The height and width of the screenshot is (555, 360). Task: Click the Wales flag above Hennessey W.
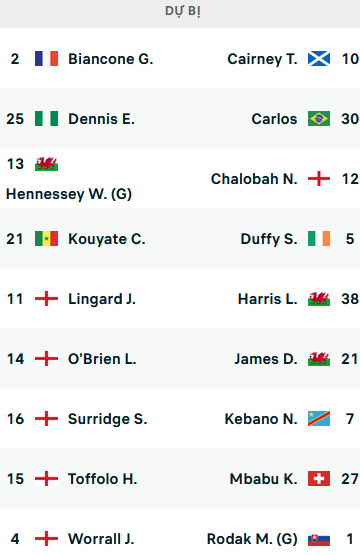point(46,164)
